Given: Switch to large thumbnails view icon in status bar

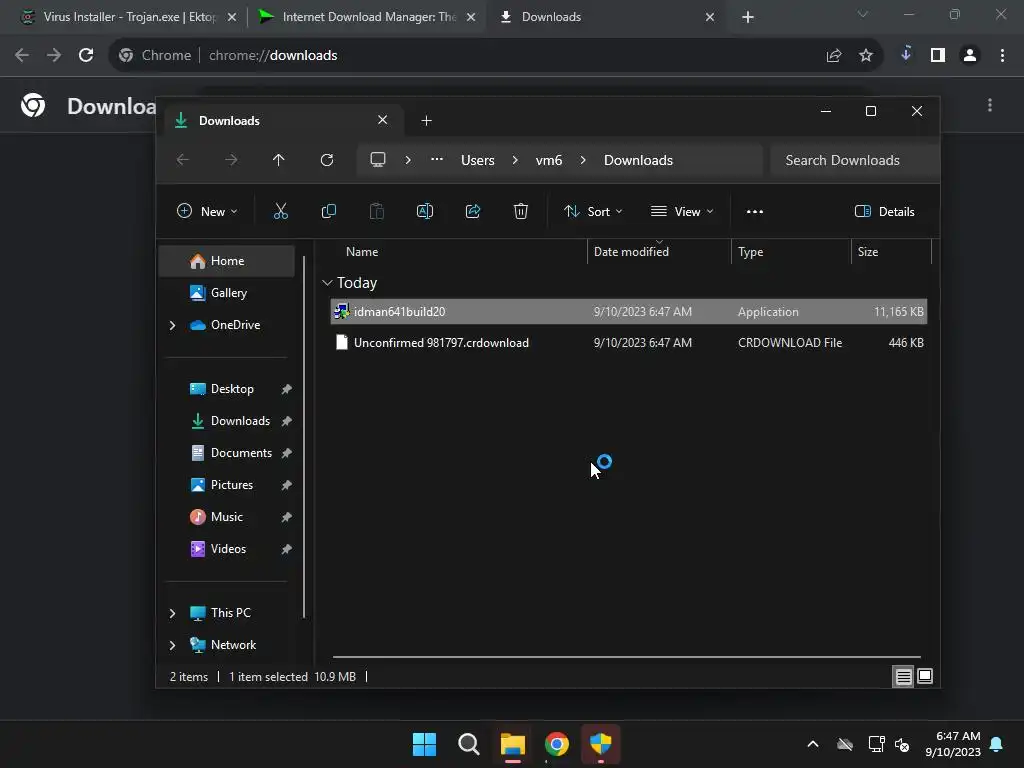Looking at the screenshot, I should point(925,677).
